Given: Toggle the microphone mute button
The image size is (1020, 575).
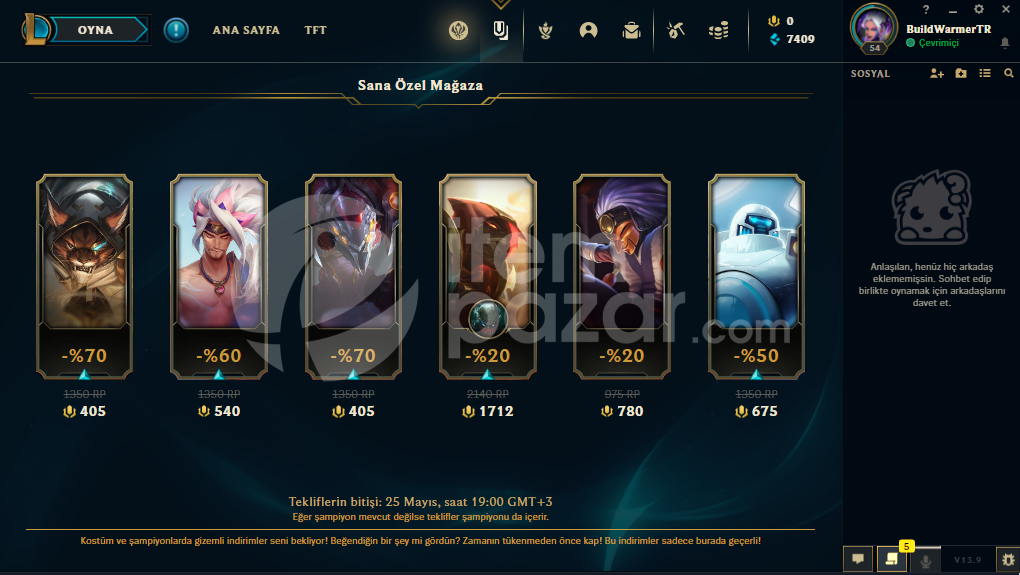Looking at the screenshot, I should (x=925, y=559).
